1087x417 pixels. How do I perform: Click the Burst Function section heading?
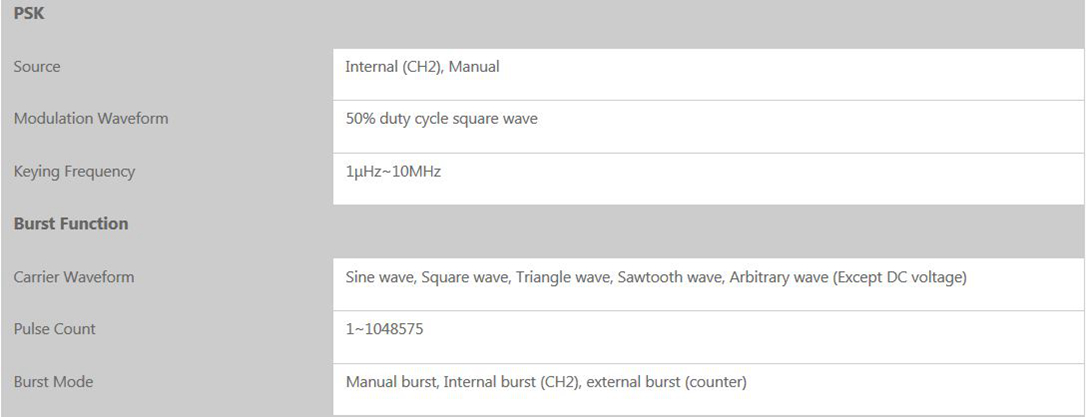click(x=71, y=224)
